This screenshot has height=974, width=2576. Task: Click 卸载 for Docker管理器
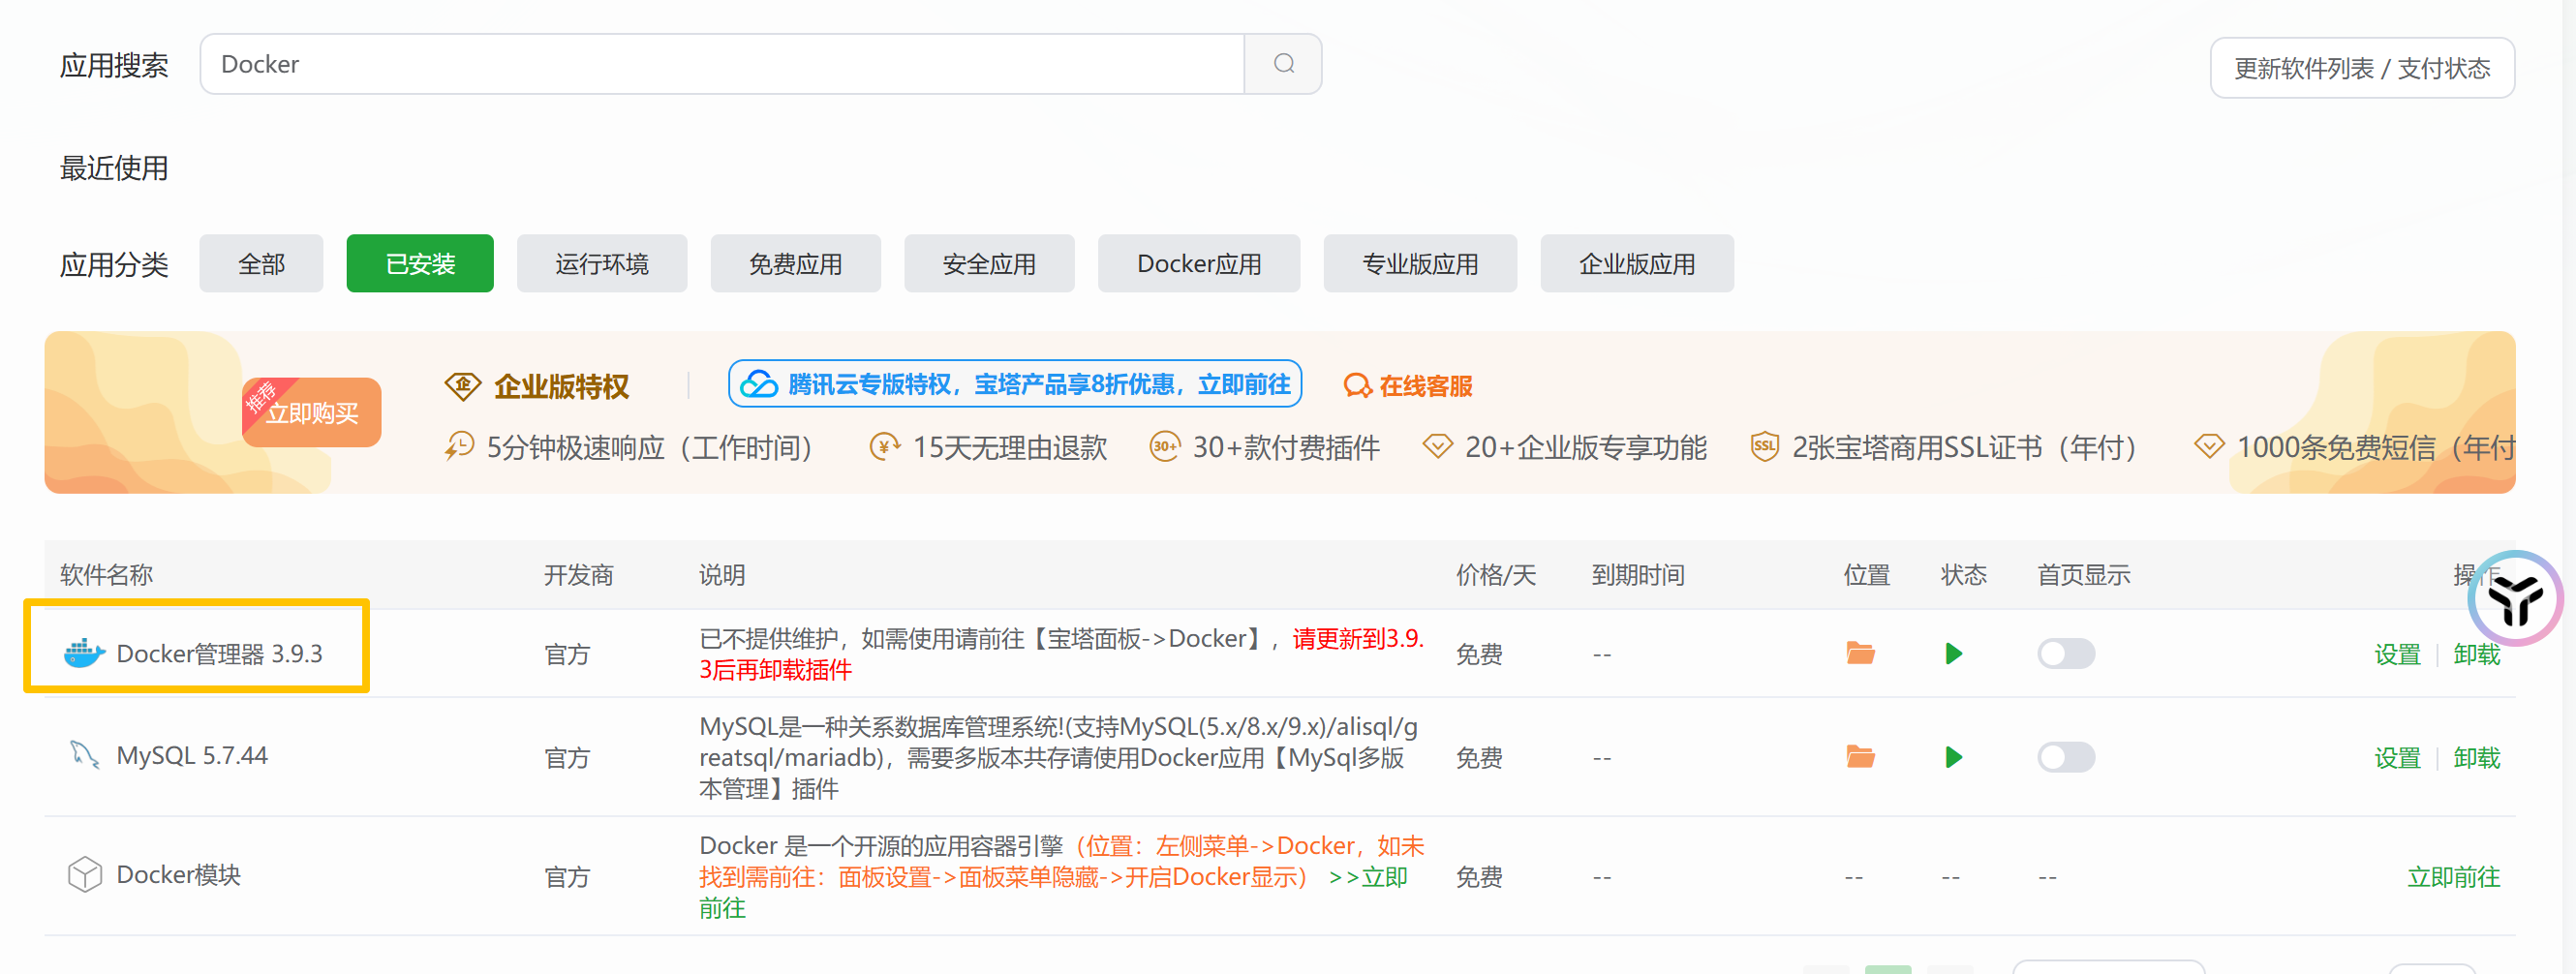(x=2476, y=654)
